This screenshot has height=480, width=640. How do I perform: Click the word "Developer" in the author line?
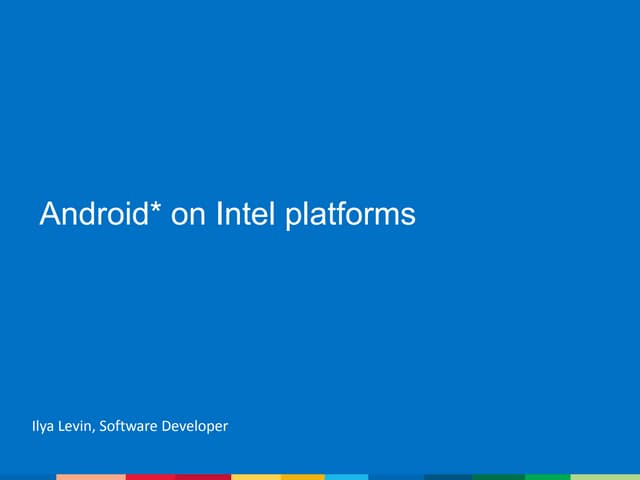click(195, 427)
